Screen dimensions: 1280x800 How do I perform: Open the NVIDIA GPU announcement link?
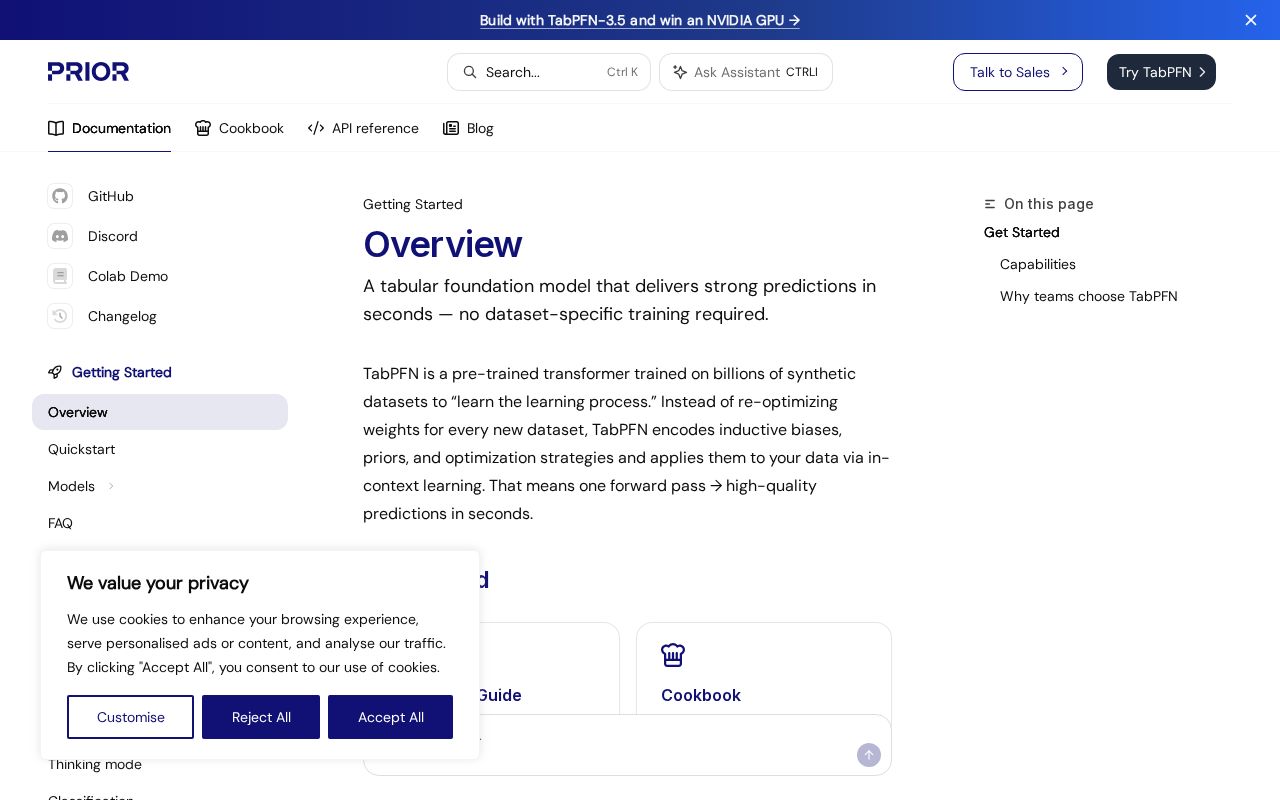click(640, 20)
